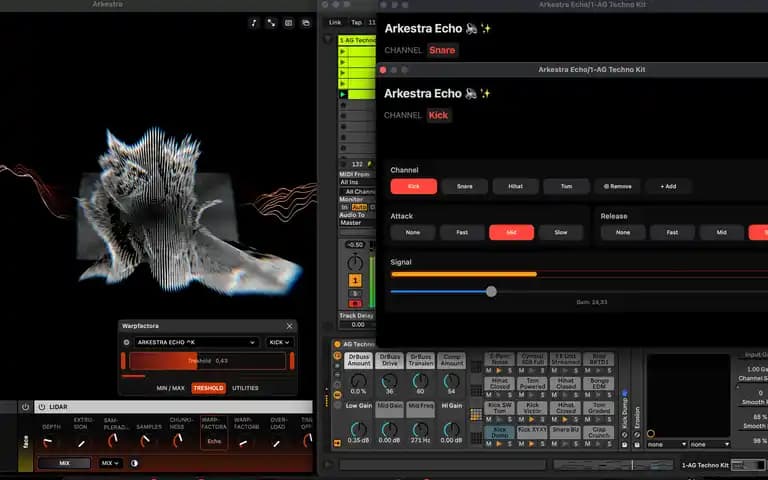Select the highlighted orange pad overview grid
This screenshot has height=480, width=768.
(x=476, y=414)
